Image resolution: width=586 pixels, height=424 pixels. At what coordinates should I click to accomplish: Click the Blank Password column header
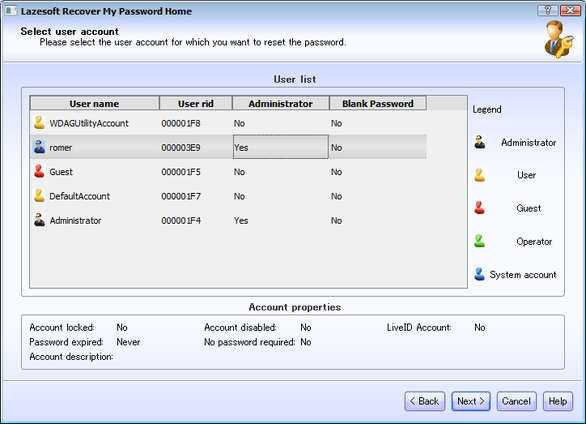[x=378, y=103]
